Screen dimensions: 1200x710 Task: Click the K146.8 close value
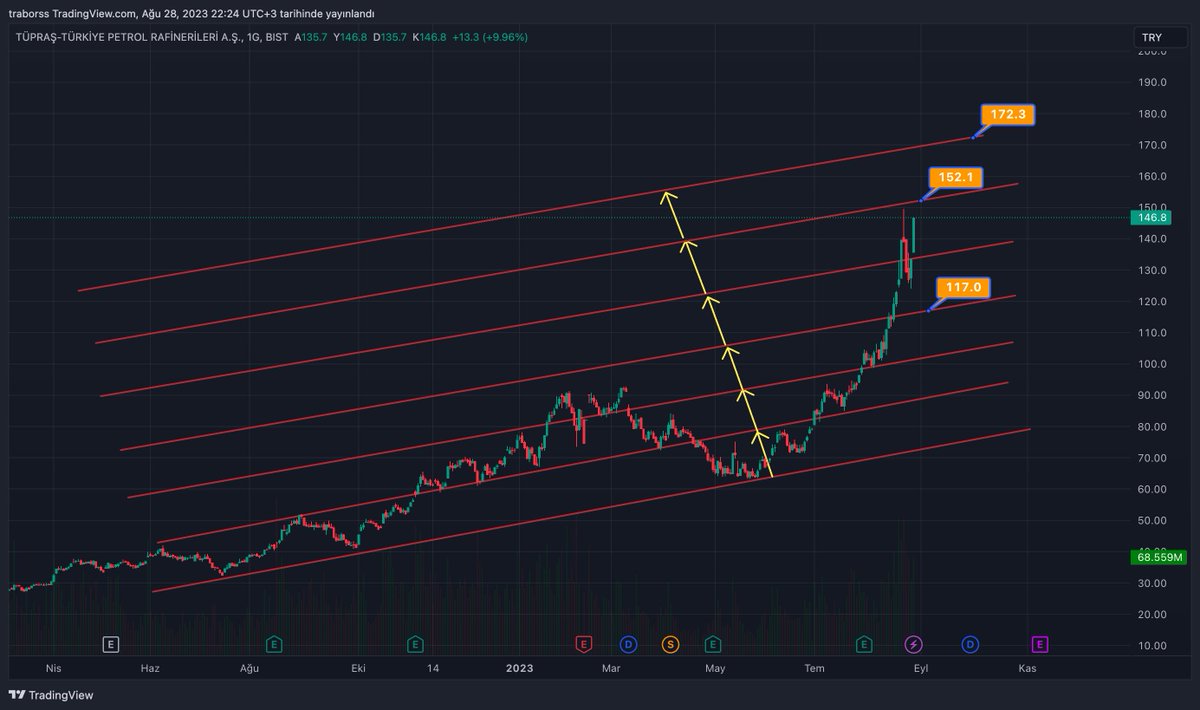pyautogui.click(x=431, y=37)
